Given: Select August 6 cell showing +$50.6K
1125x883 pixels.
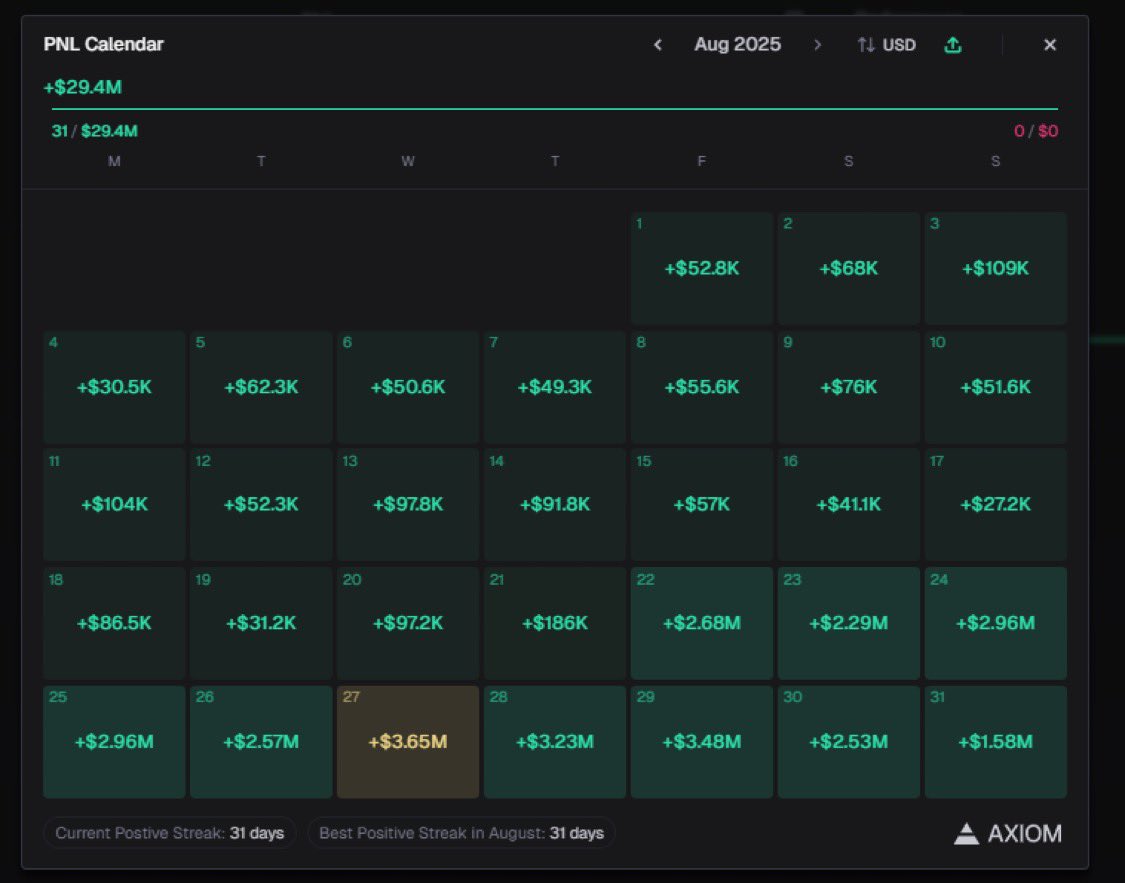Looking at the screenshot, I should 408,387.
